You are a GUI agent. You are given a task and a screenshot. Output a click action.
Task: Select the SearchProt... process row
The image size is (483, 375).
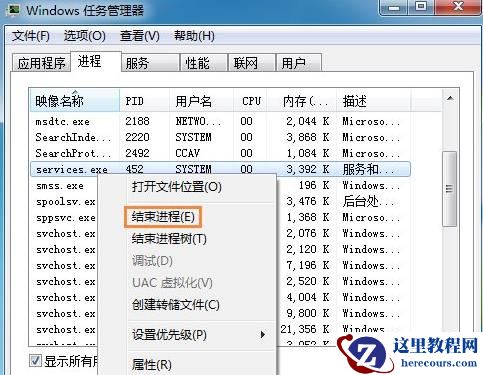coord(220,153)
